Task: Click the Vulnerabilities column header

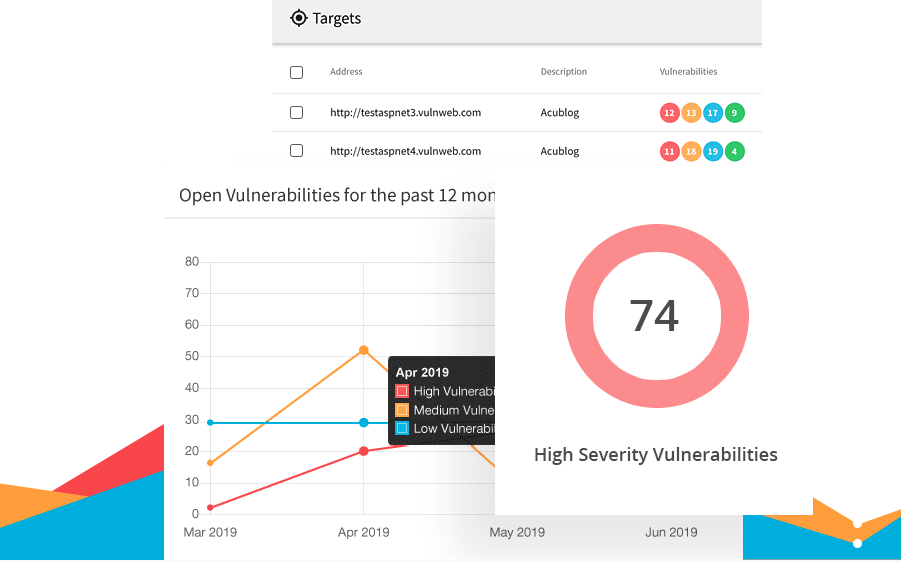Action: coord(688,72)
